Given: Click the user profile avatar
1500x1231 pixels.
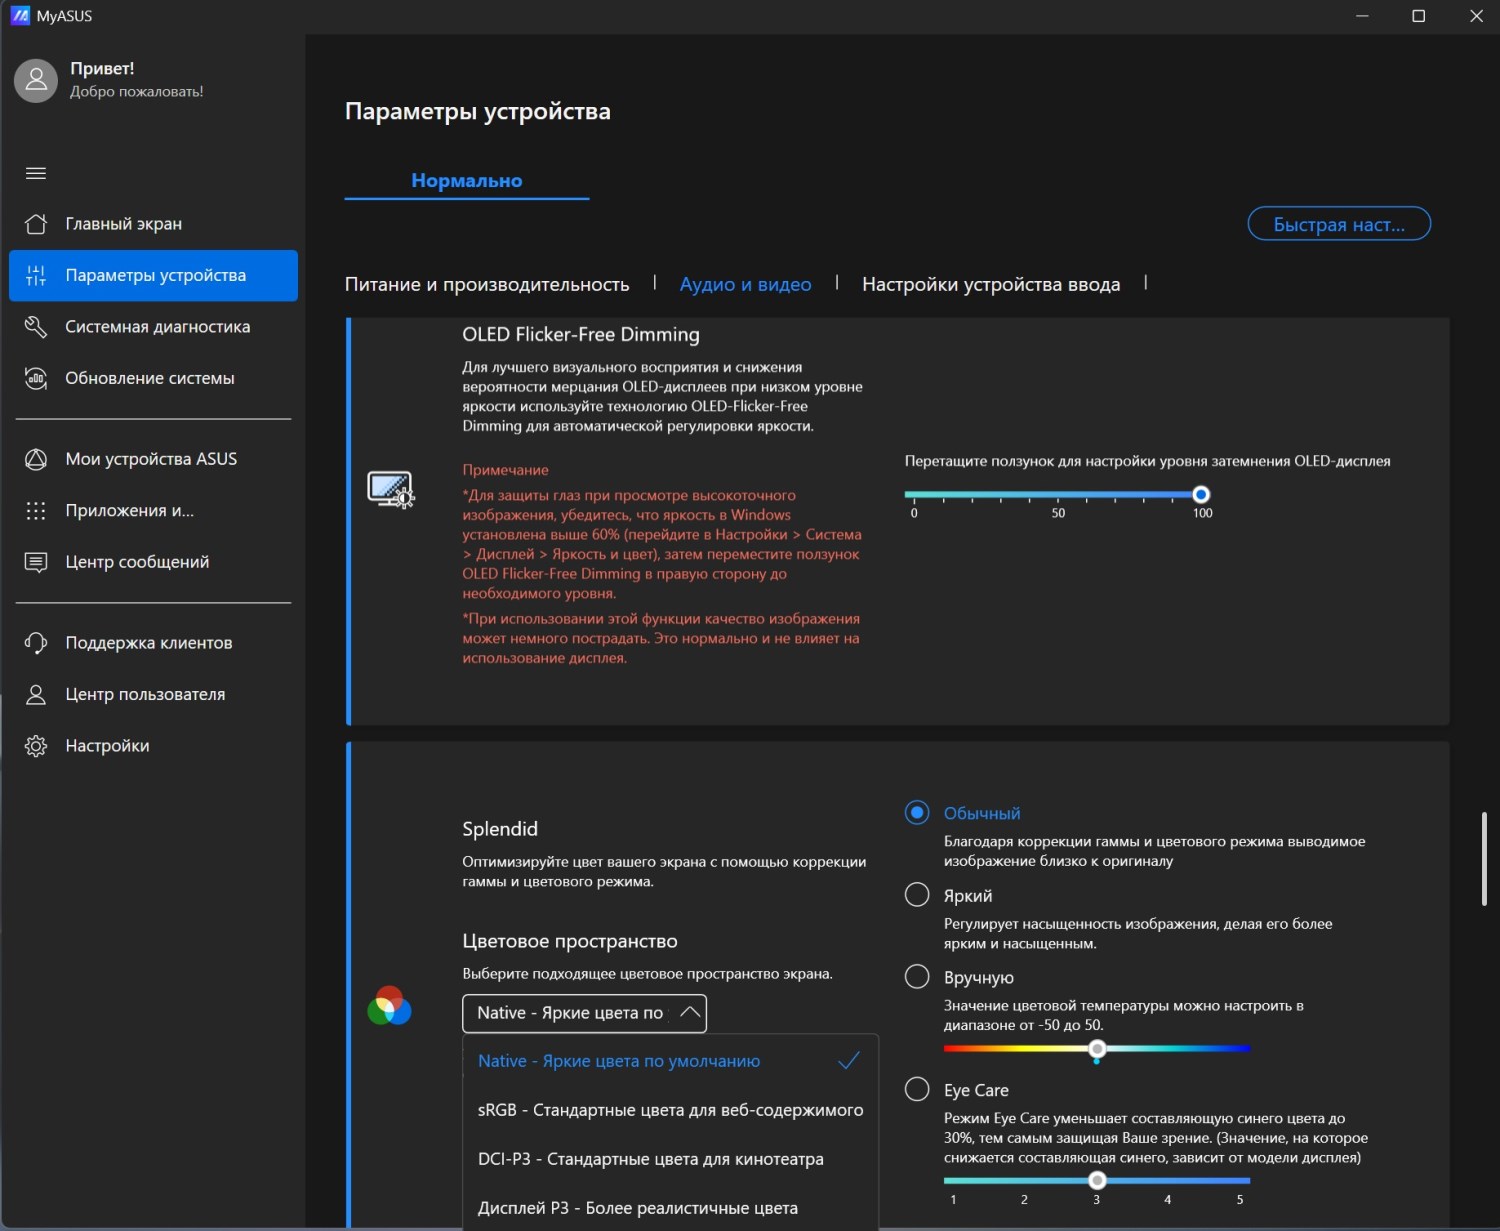Looking at the screenshot, I should (x=36, y=80).
